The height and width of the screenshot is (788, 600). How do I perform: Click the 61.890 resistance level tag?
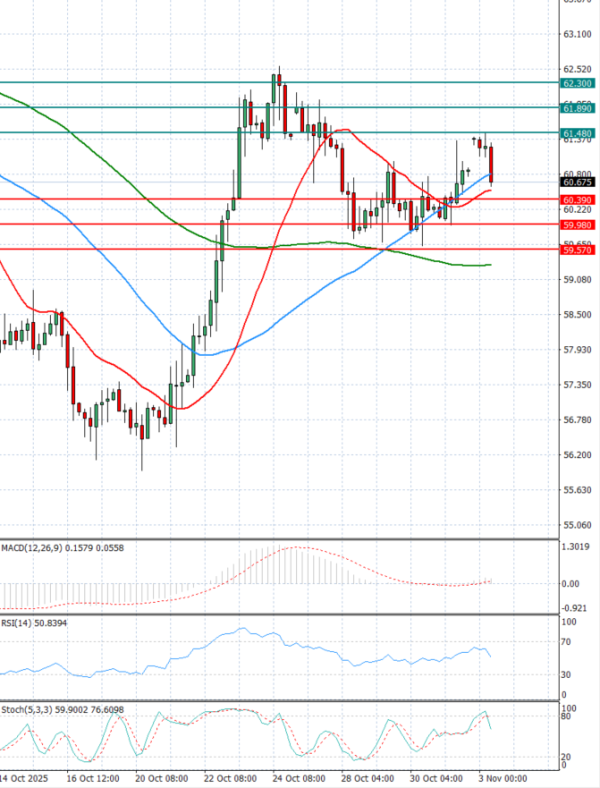[577, 107]
